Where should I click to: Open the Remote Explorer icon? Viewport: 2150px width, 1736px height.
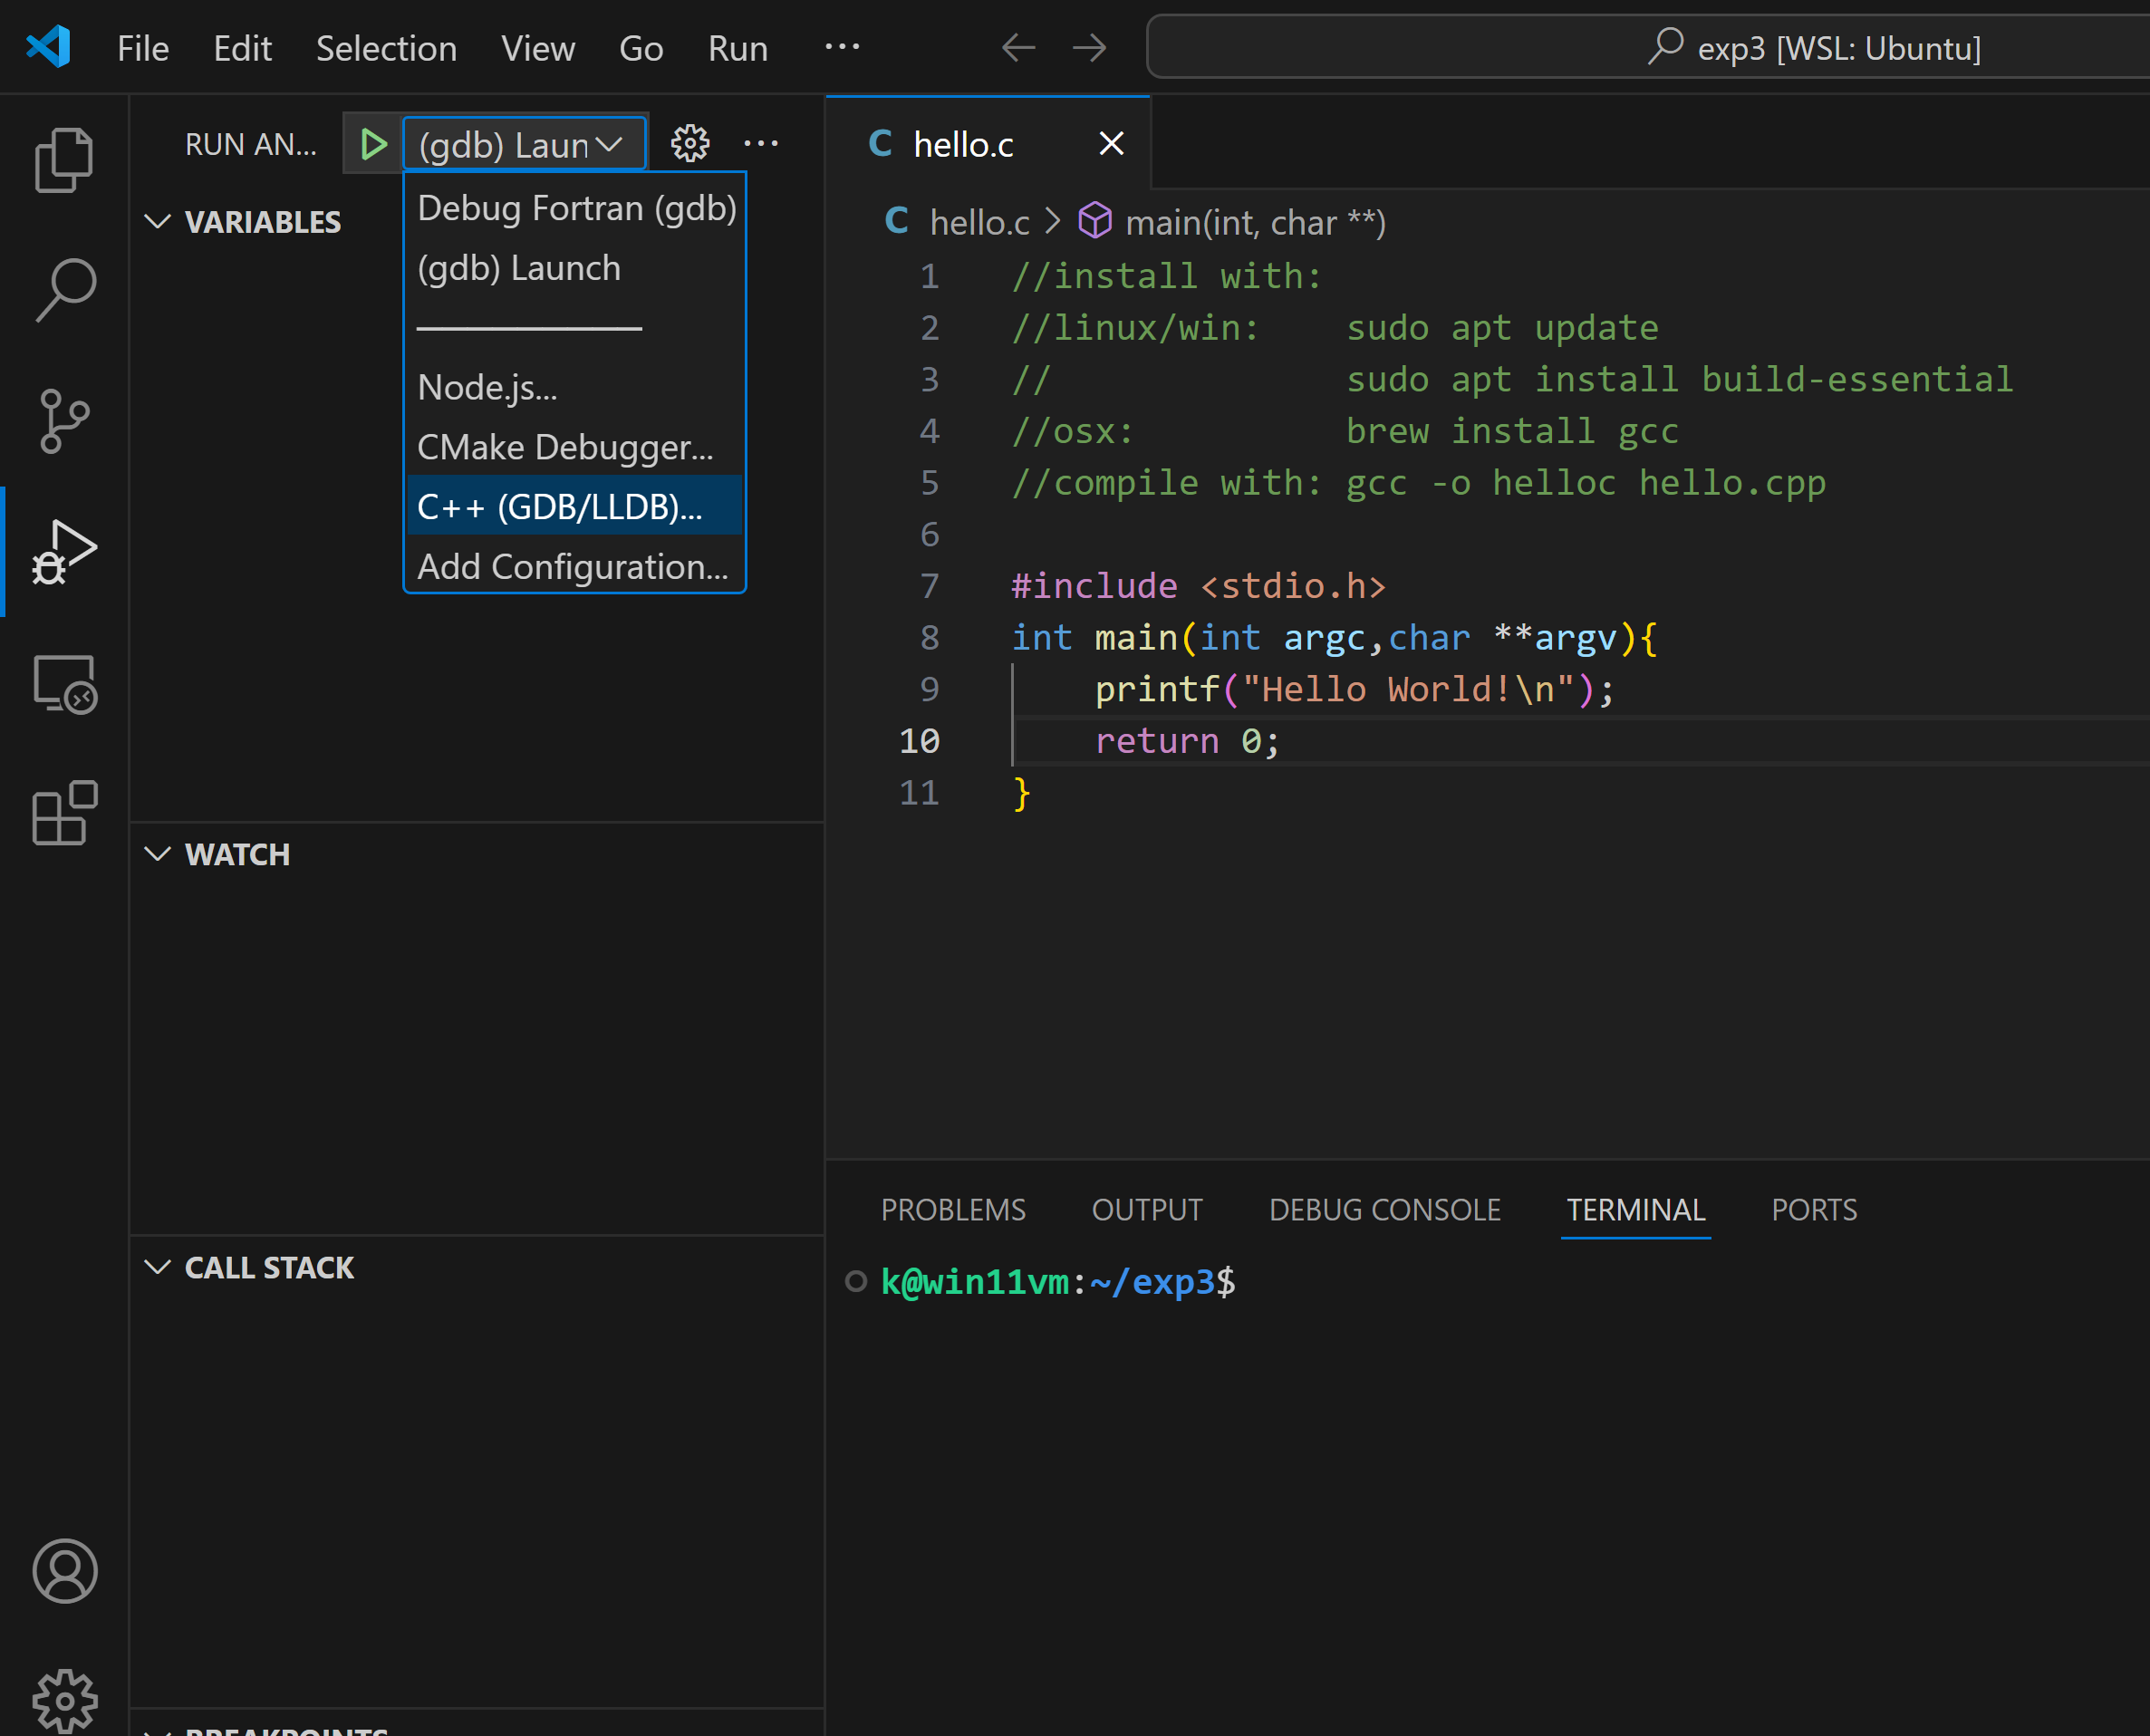(64, 684)
